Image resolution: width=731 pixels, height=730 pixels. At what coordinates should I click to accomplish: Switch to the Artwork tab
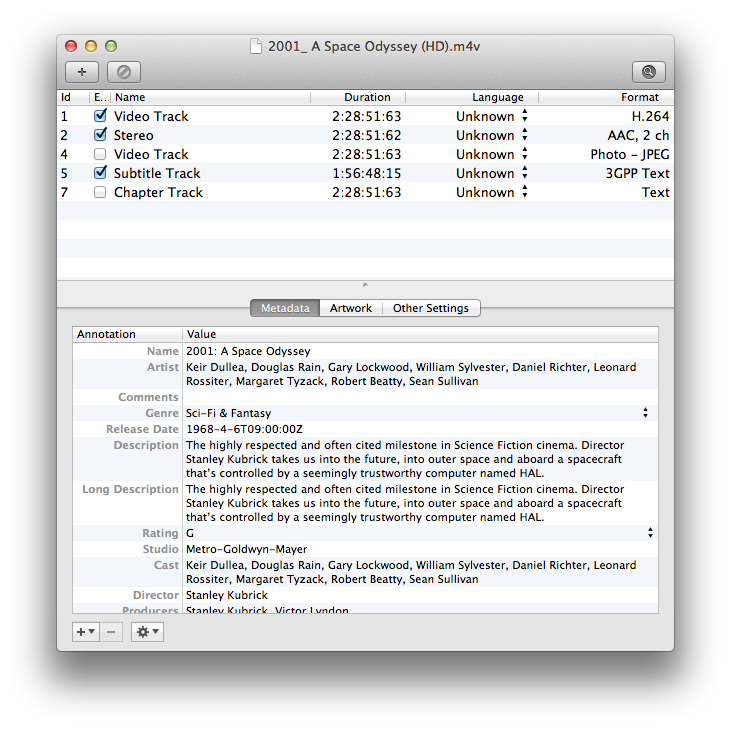(x=351, y=308)
